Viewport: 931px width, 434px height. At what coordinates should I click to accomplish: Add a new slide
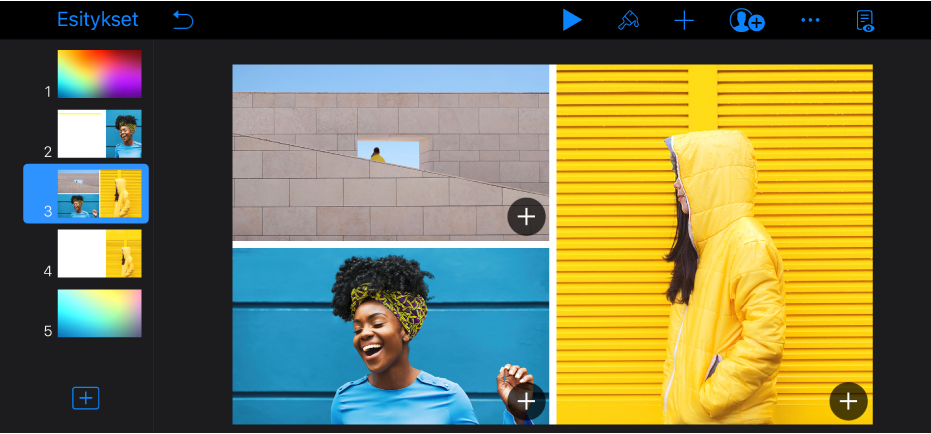[x=86, y=398]
